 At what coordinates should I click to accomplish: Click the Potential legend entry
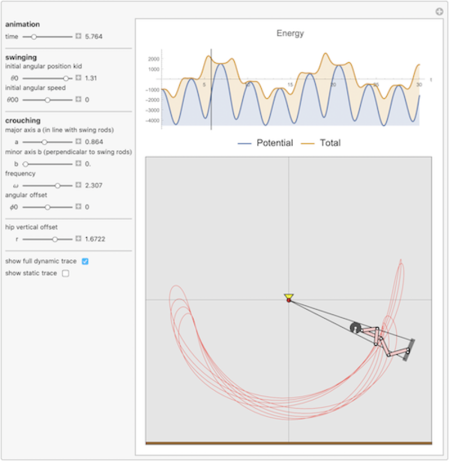coord(266,143)
